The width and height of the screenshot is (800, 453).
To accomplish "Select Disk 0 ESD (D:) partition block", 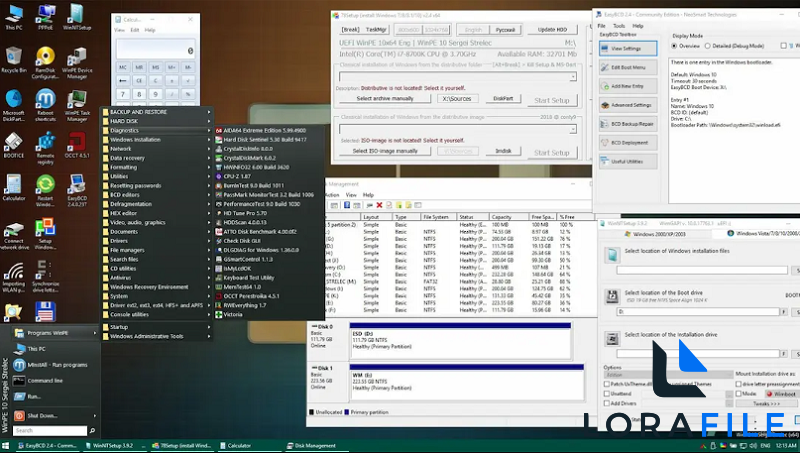I will [460, 340].
